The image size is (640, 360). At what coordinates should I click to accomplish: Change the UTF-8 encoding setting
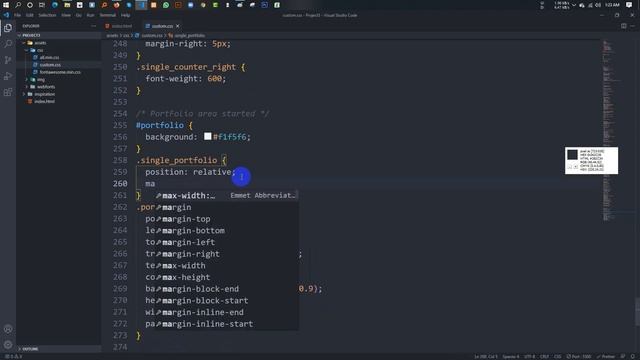point(529,357)
